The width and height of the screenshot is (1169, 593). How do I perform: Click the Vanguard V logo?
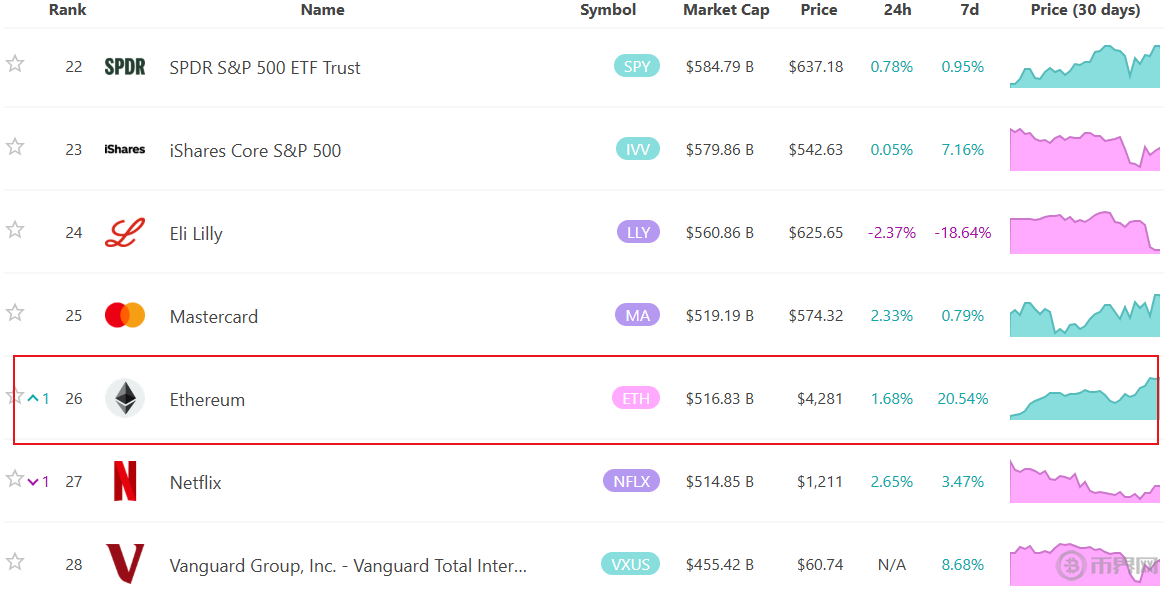pyautogui.click(x=125, y=564)
